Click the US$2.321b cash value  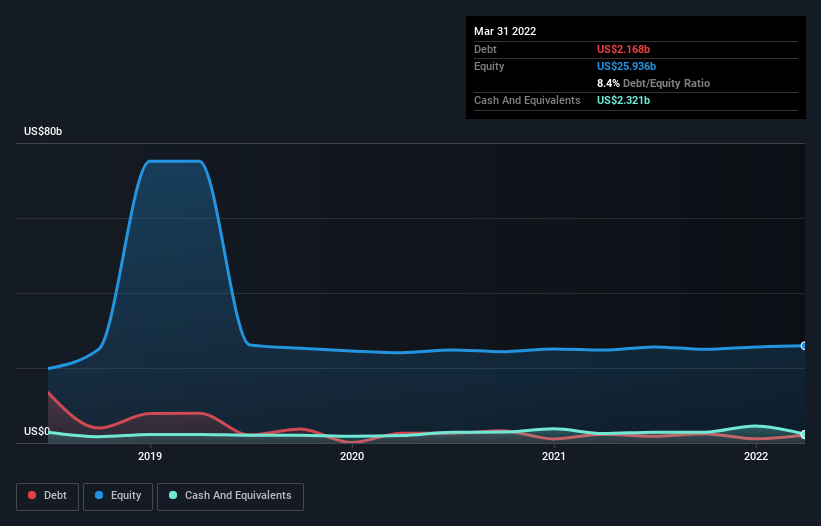tap(623, 100)
